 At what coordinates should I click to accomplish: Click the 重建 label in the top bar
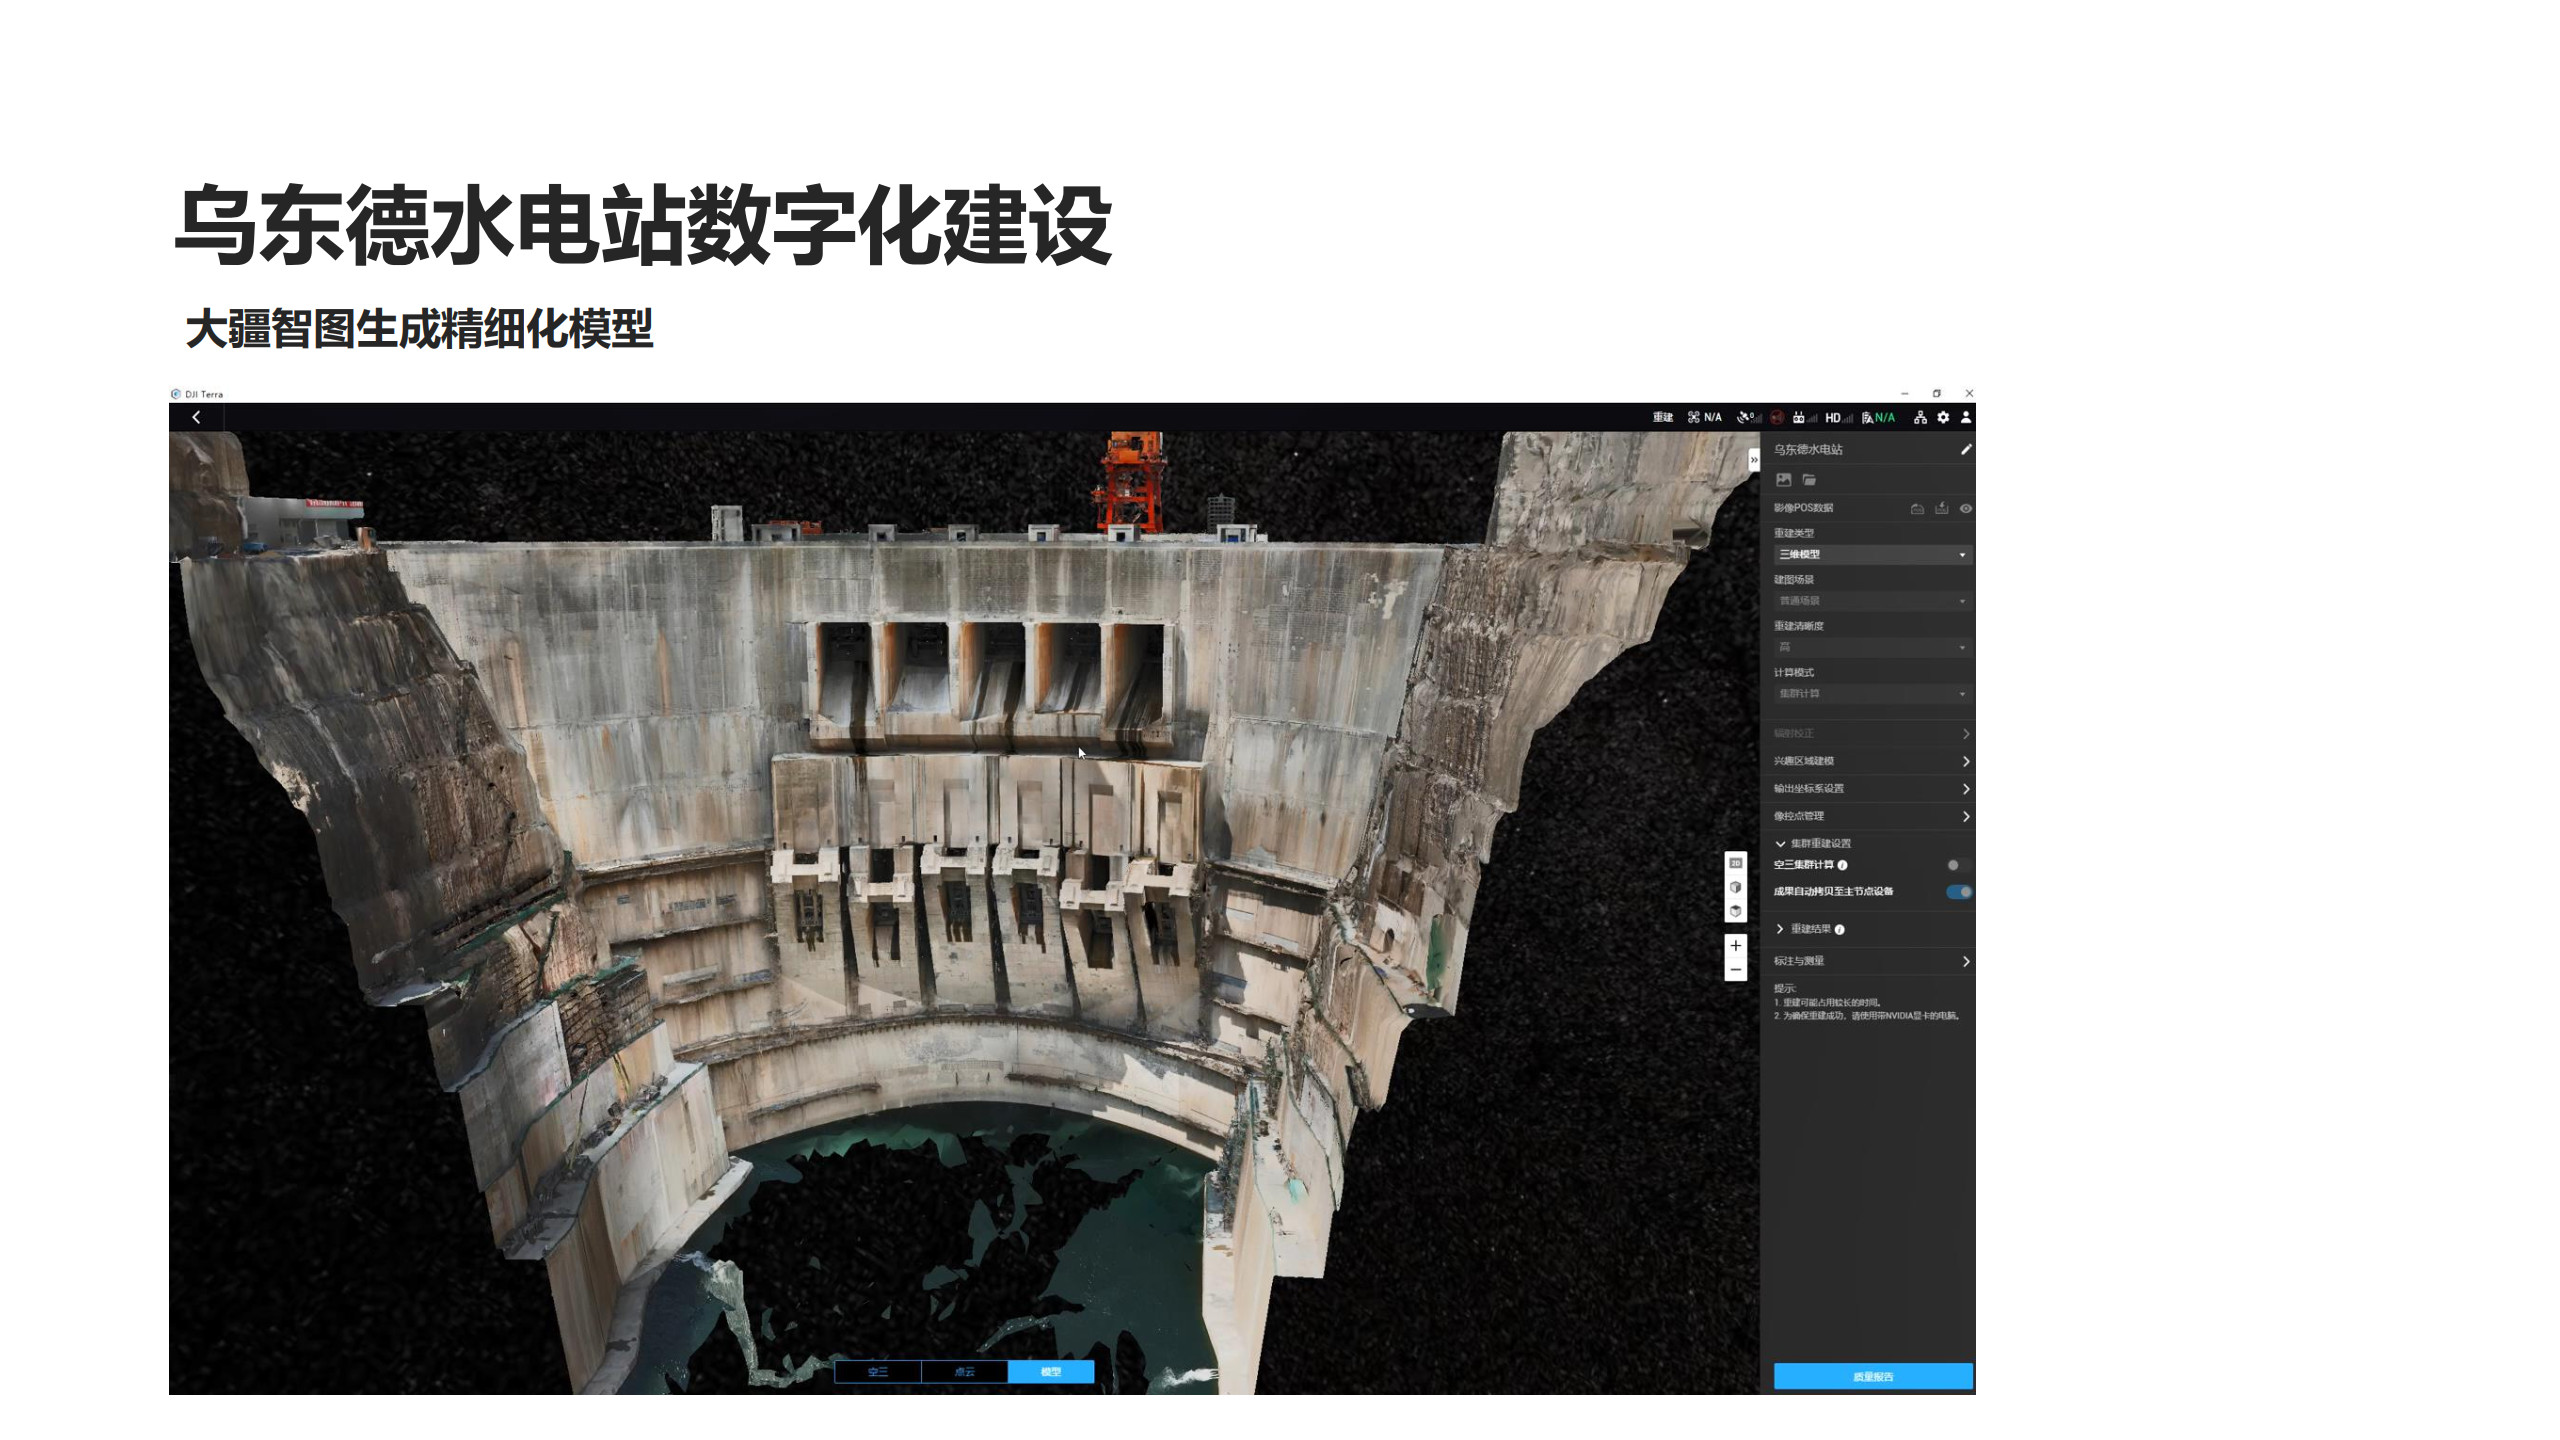pyautogui.click(x=1662, y=418)
